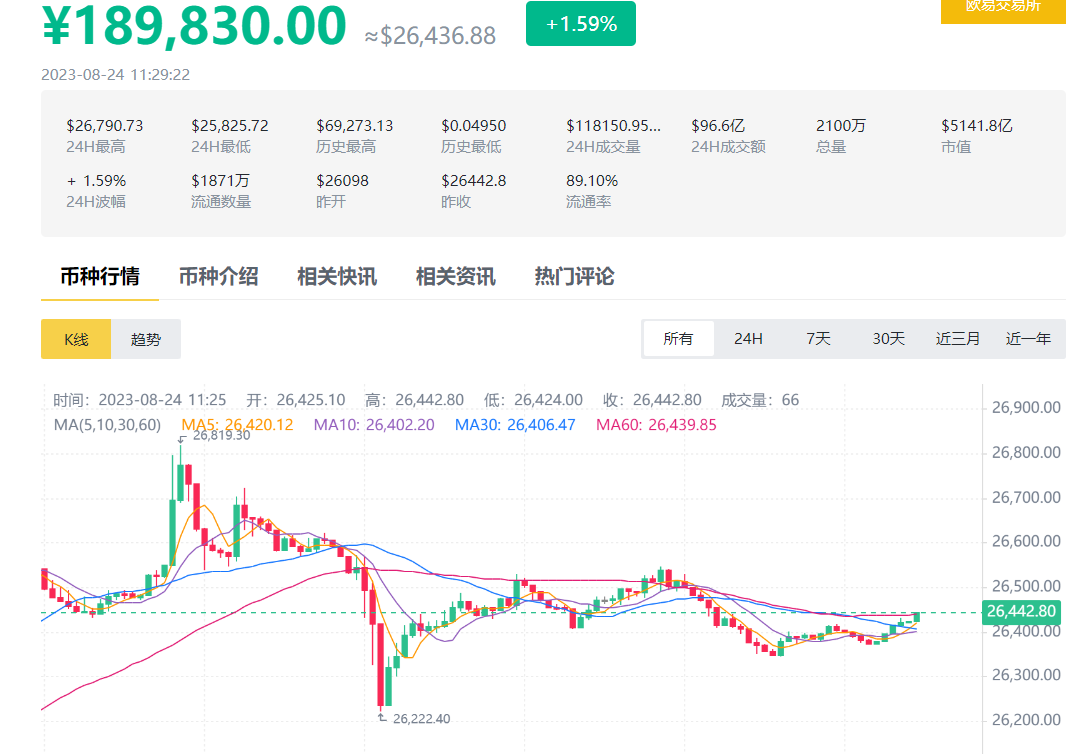Click the 26,819.30 high price marker
Image resolution: width=1079 pixels, height=754 pixels.
220,436
